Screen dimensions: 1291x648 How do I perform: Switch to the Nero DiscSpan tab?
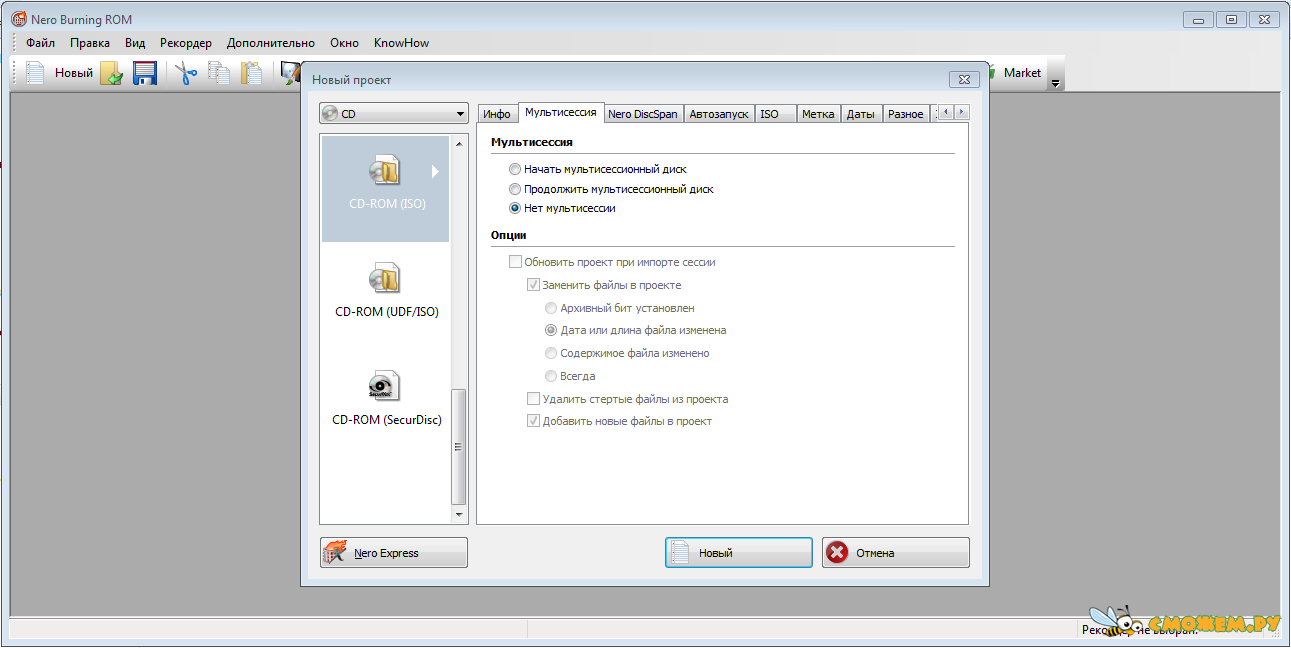click(643, 114)
